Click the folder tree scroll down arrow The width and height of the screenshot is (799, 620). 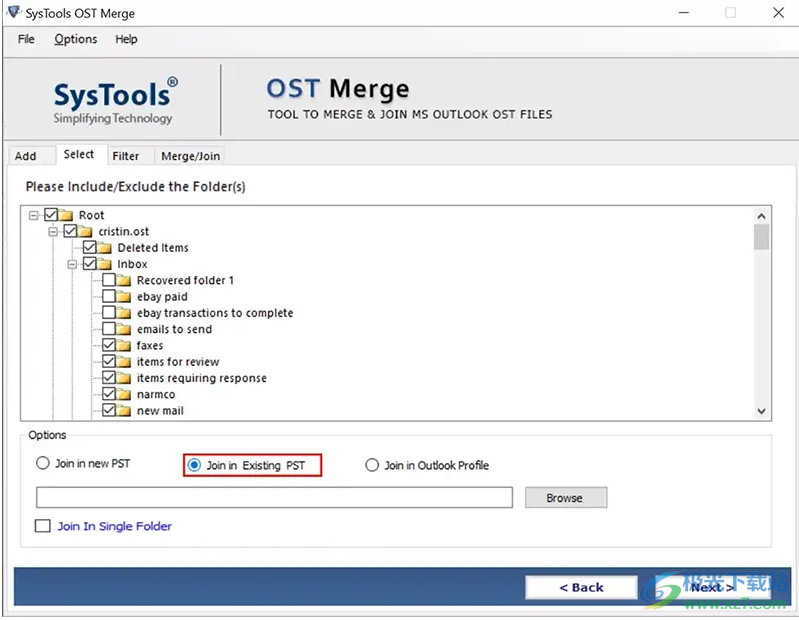(x=762, y=410)
